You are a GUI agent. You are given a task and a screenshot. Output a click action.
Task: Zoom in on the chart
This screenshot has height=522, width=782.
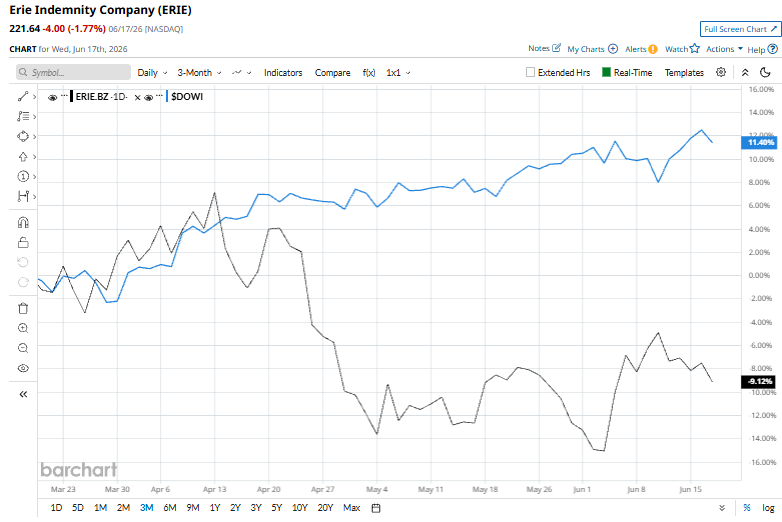(x=23, y=328)
